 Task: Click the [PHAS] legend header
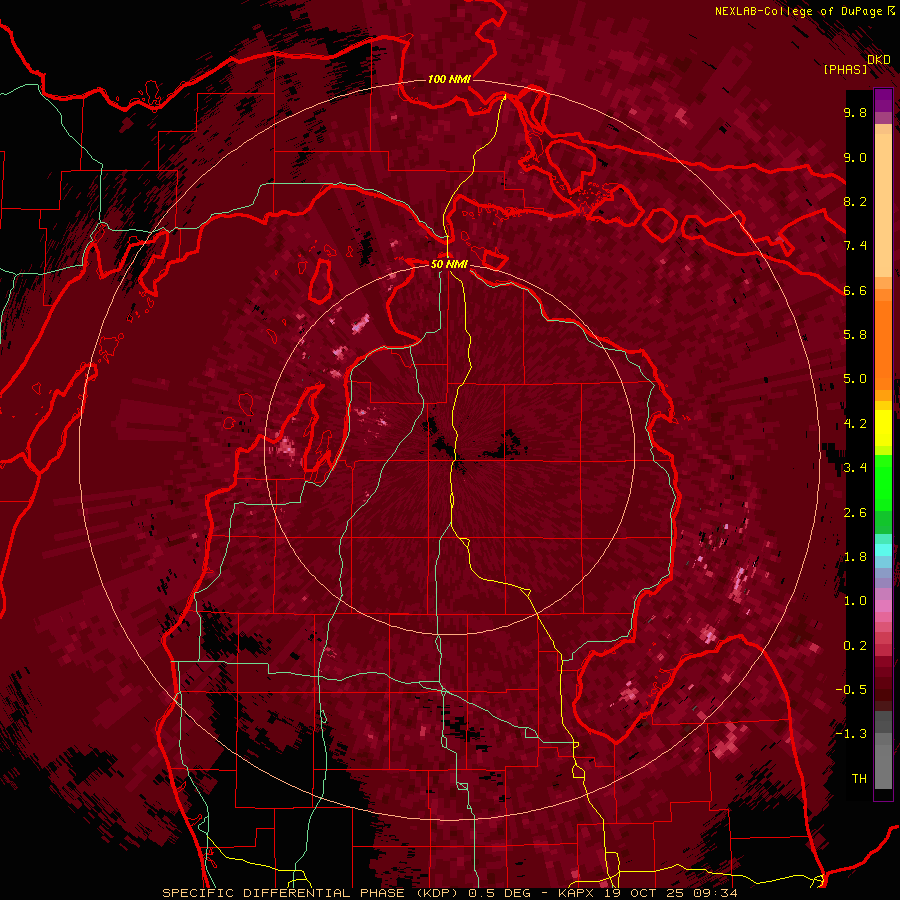[x=845, y=69]
